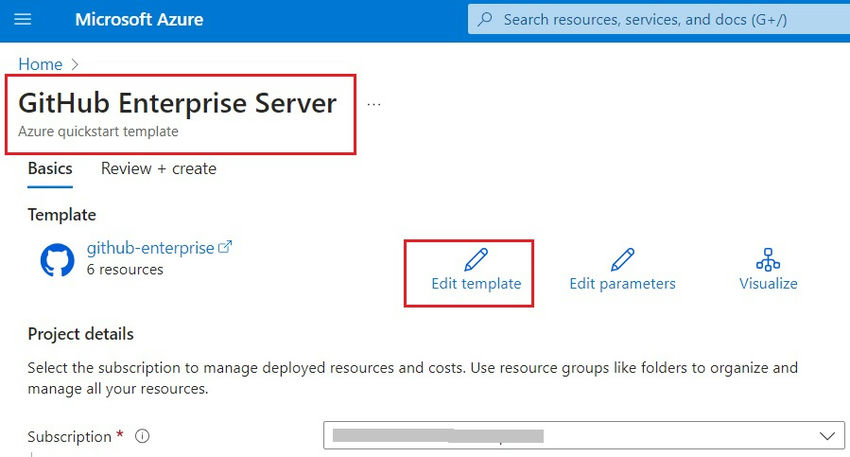Focus the search resources, services, and docs box
This screenshot has width=850, height=457.
[659, 20]
